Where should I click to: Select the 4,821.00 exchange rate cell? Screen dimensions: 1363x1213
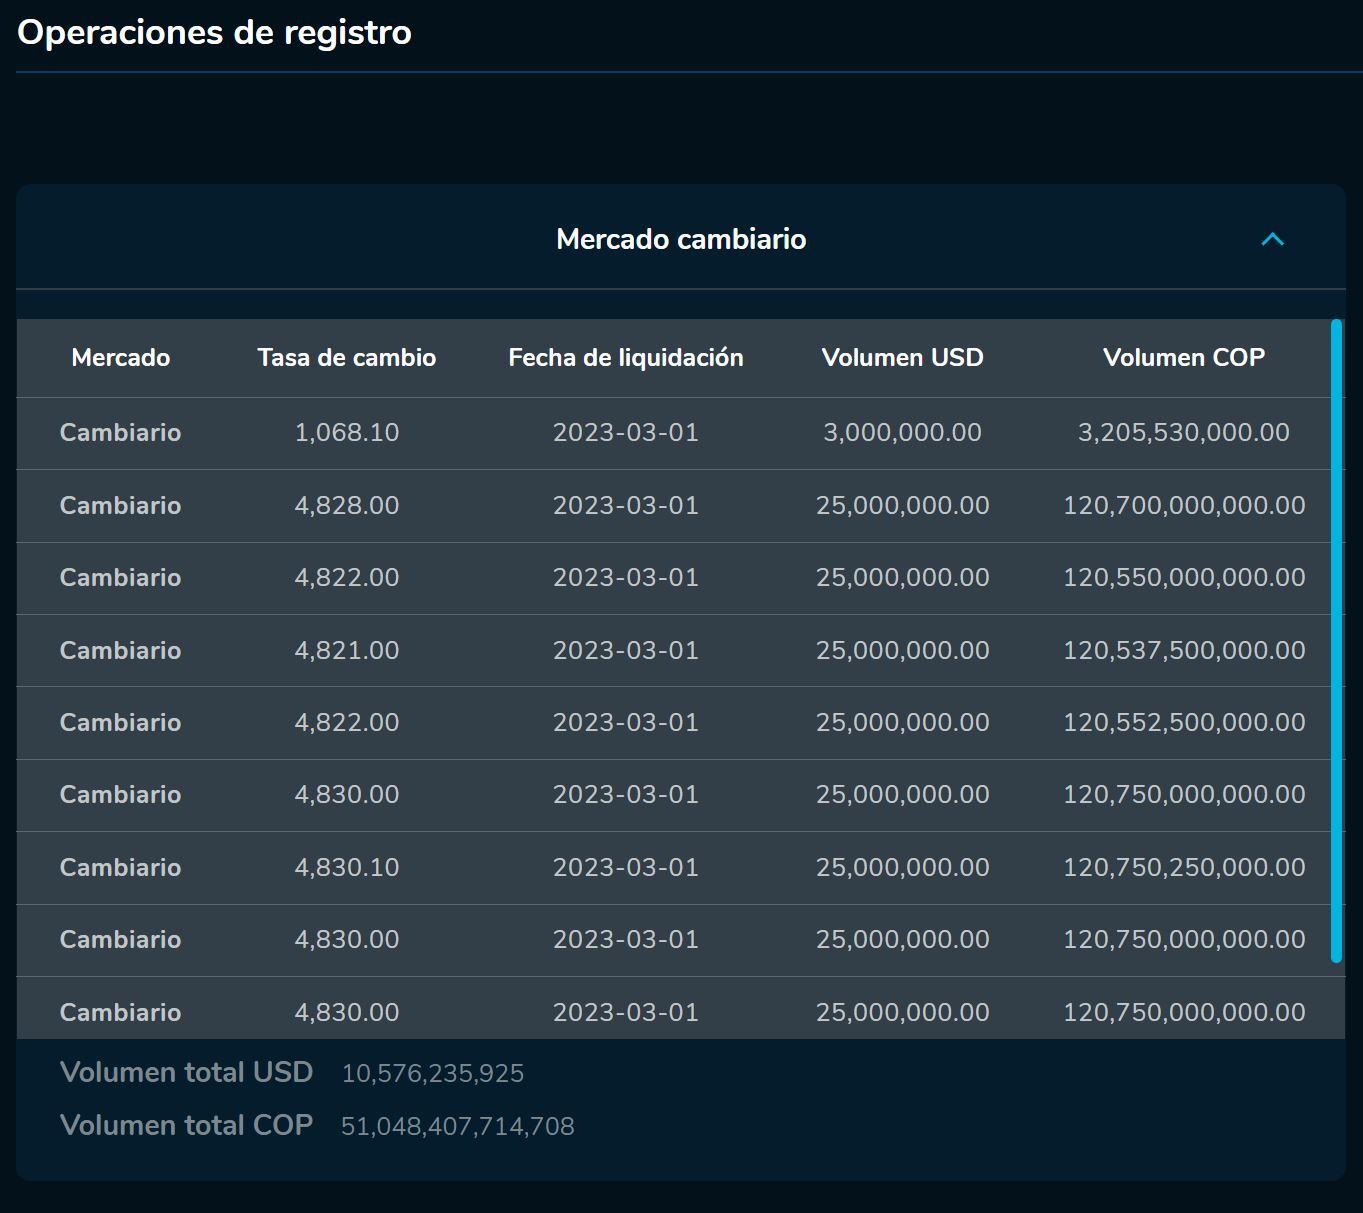pos(346,651)
